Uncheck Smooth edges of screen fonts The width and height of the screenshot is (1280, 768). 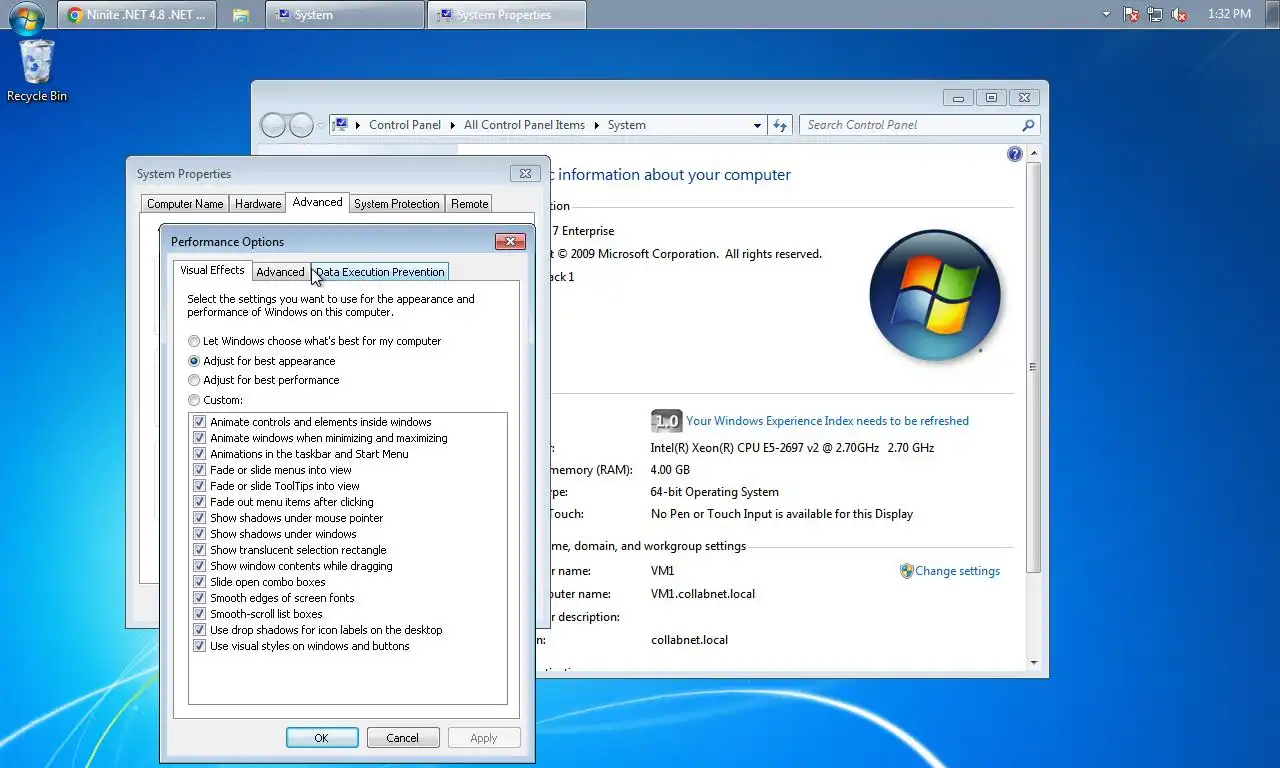coord(200,598)
